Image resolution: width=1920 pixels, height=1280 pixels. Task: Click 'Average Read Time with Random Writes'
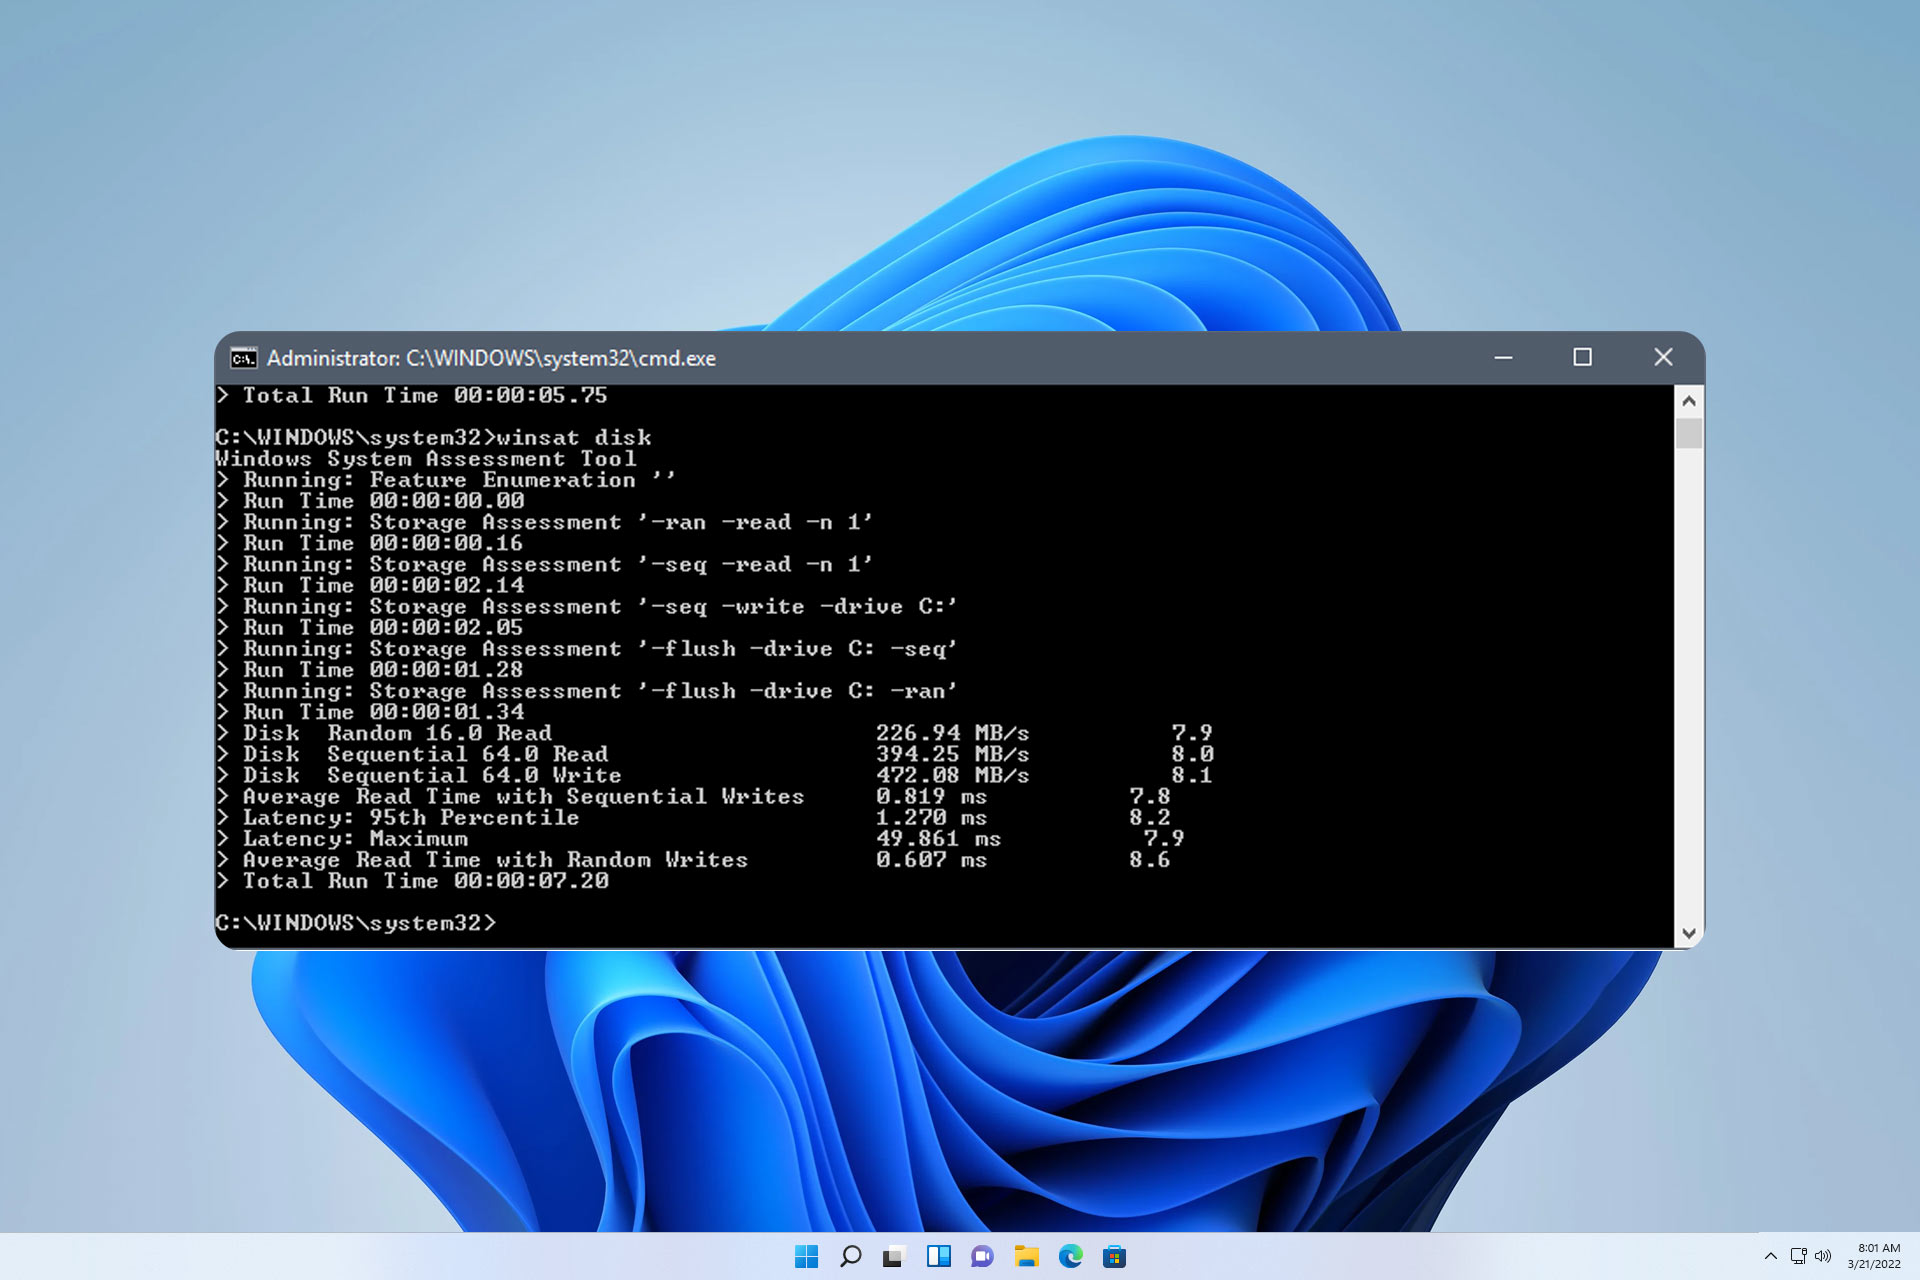[x=495, y=860]
